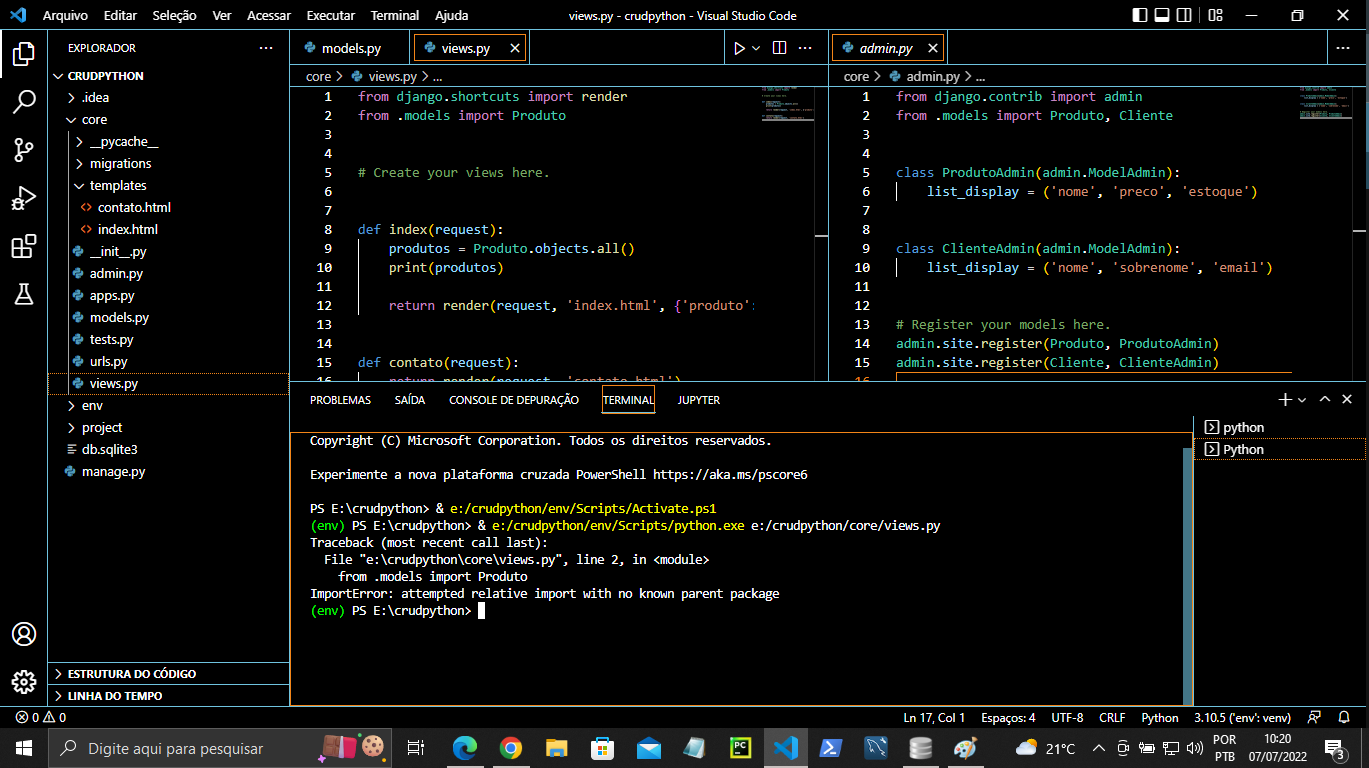This screenshot has height=768, width=1369.
Task: Click the UTF-8 encoding indicator
Action: pos(1067,718)
